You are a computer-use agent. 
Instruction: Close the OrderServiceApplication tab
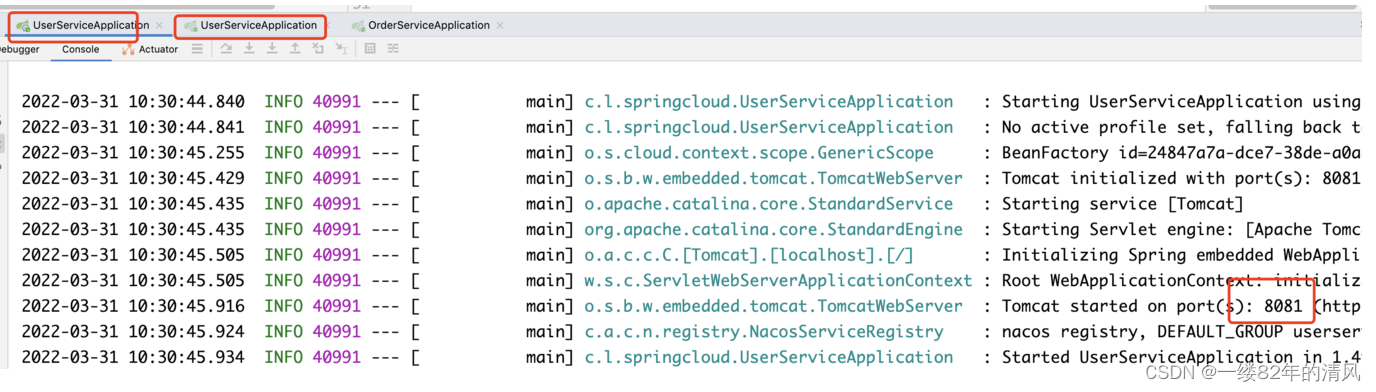(500, 25)
